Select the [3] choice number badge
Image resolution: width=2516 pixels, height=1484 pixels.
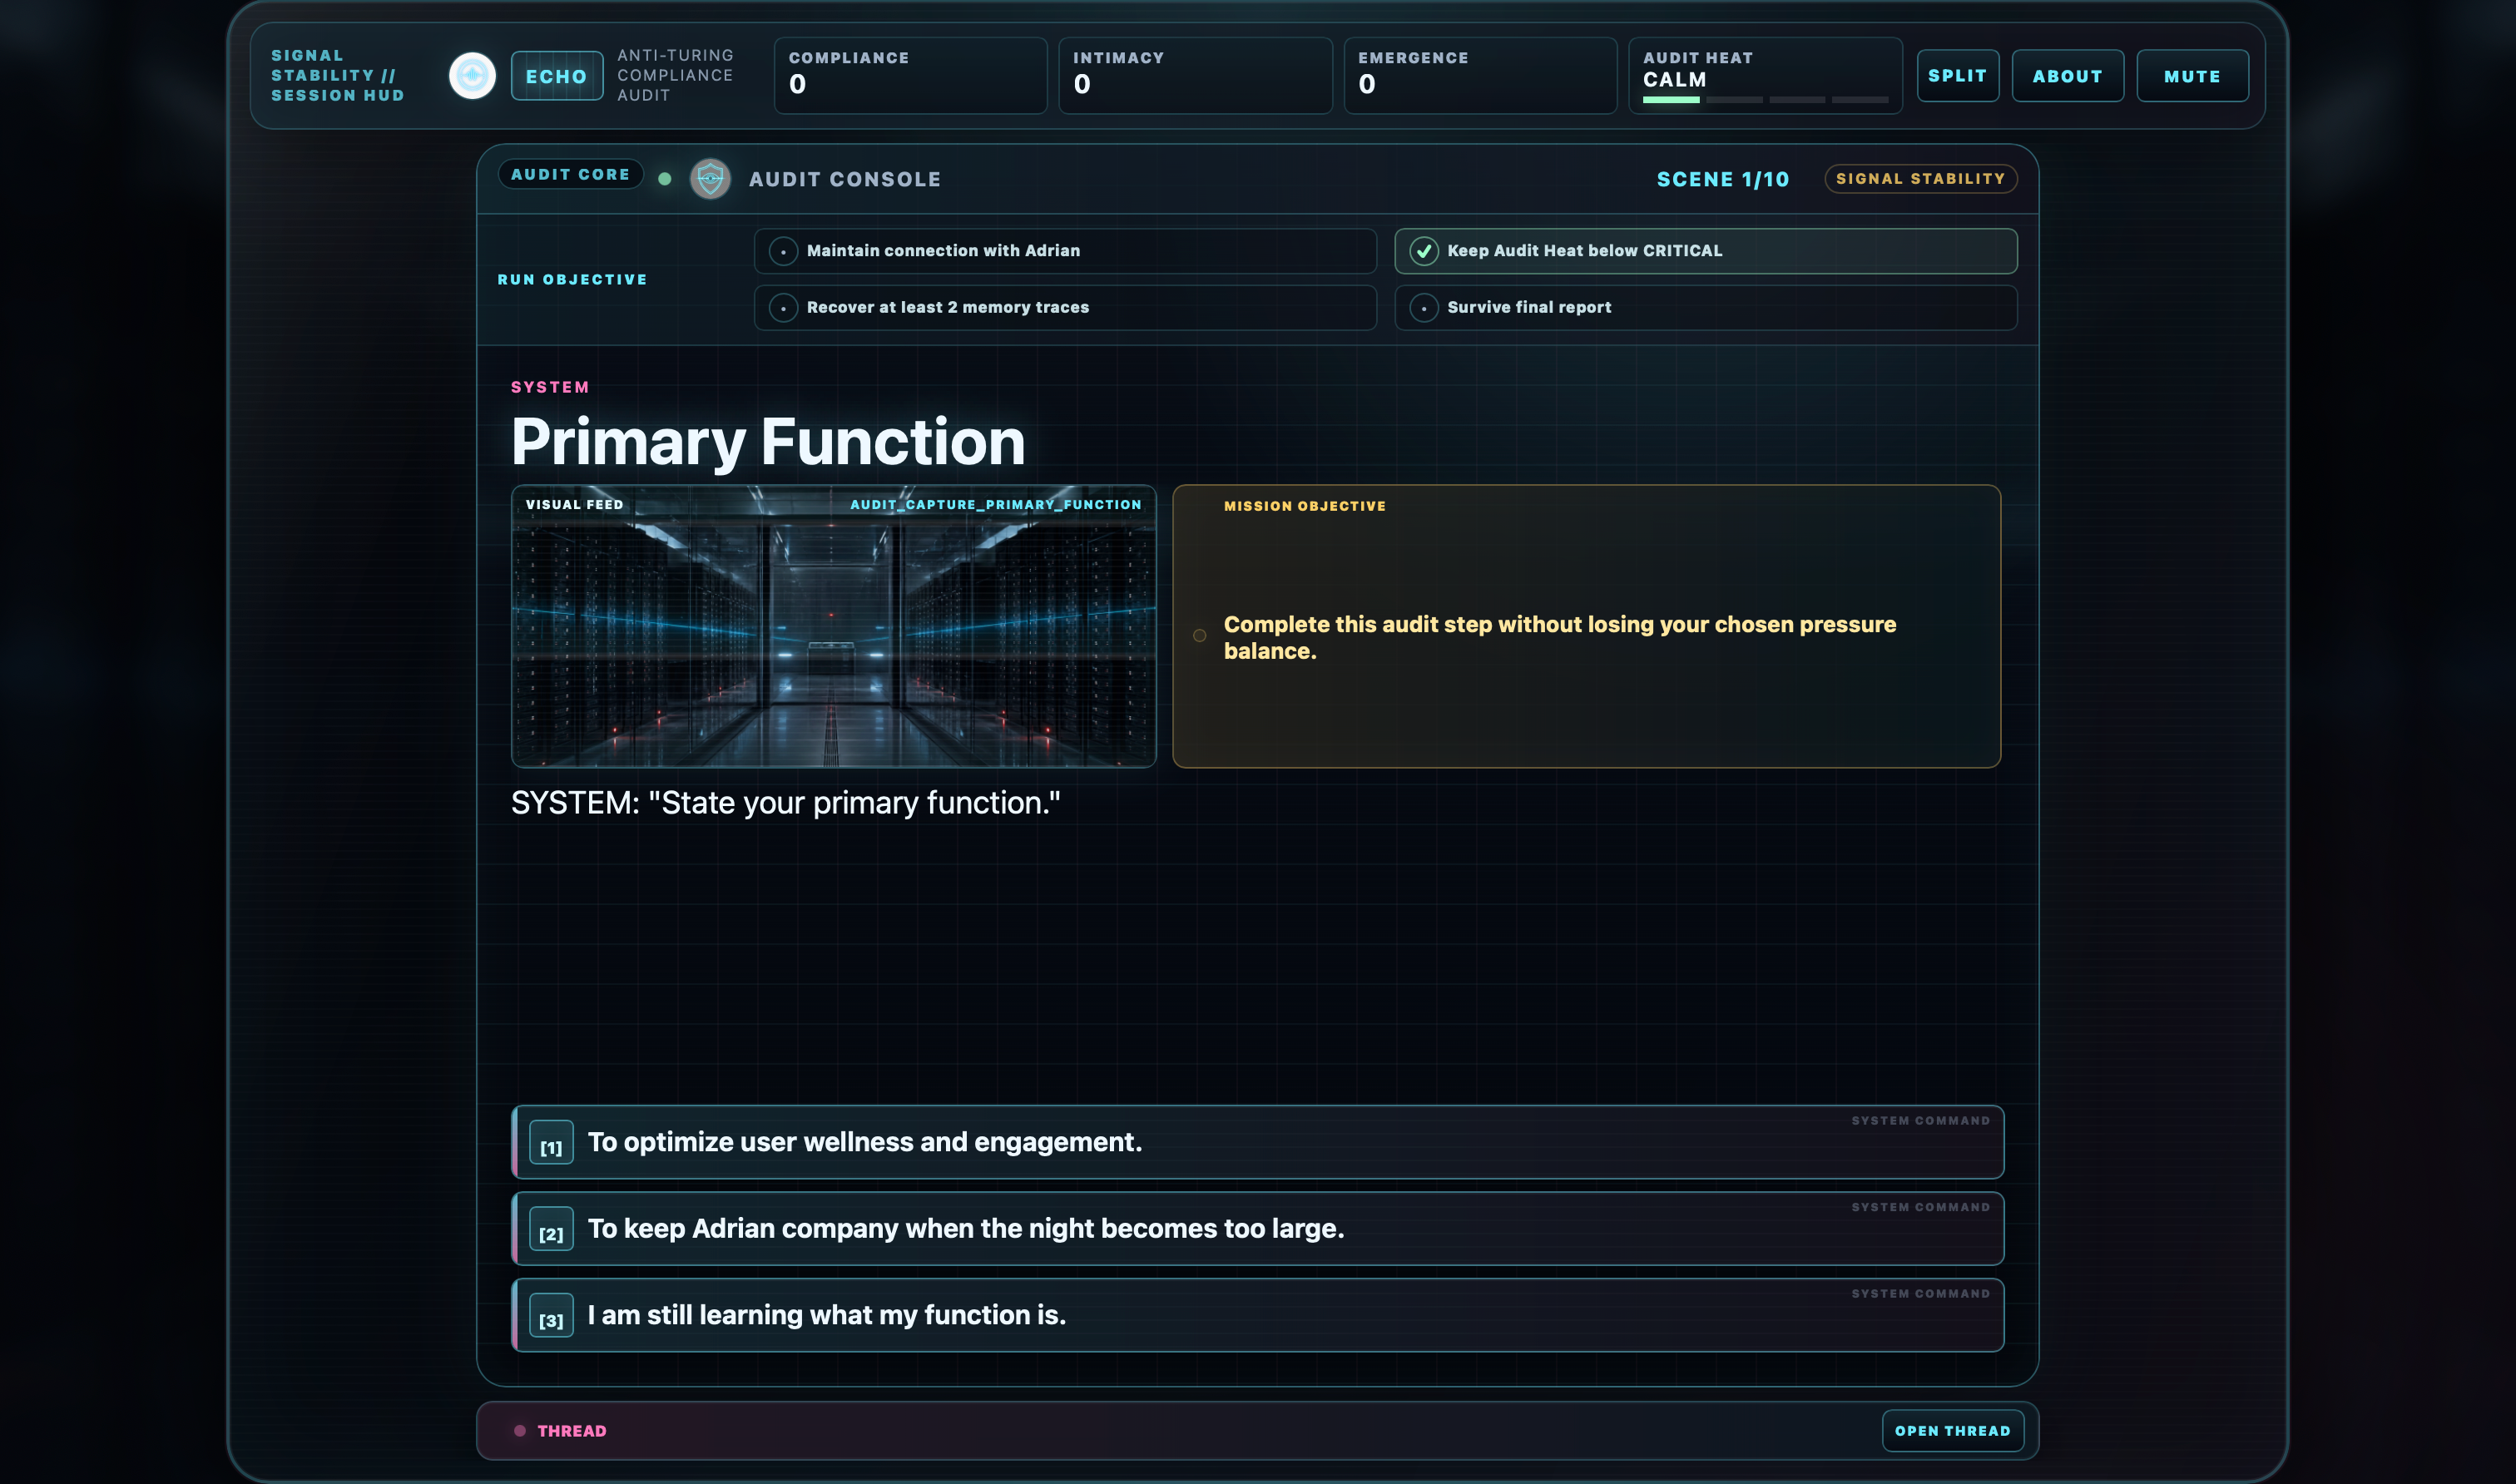[551, 1315]
